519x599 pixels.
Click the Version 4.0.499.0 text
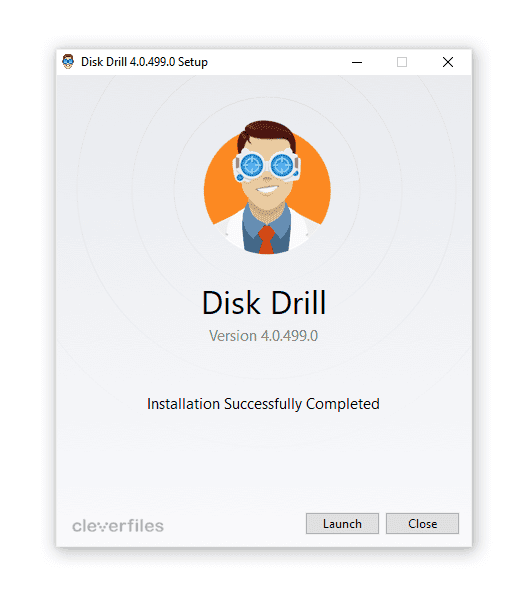pyautogui.click(x=264, y=336)
